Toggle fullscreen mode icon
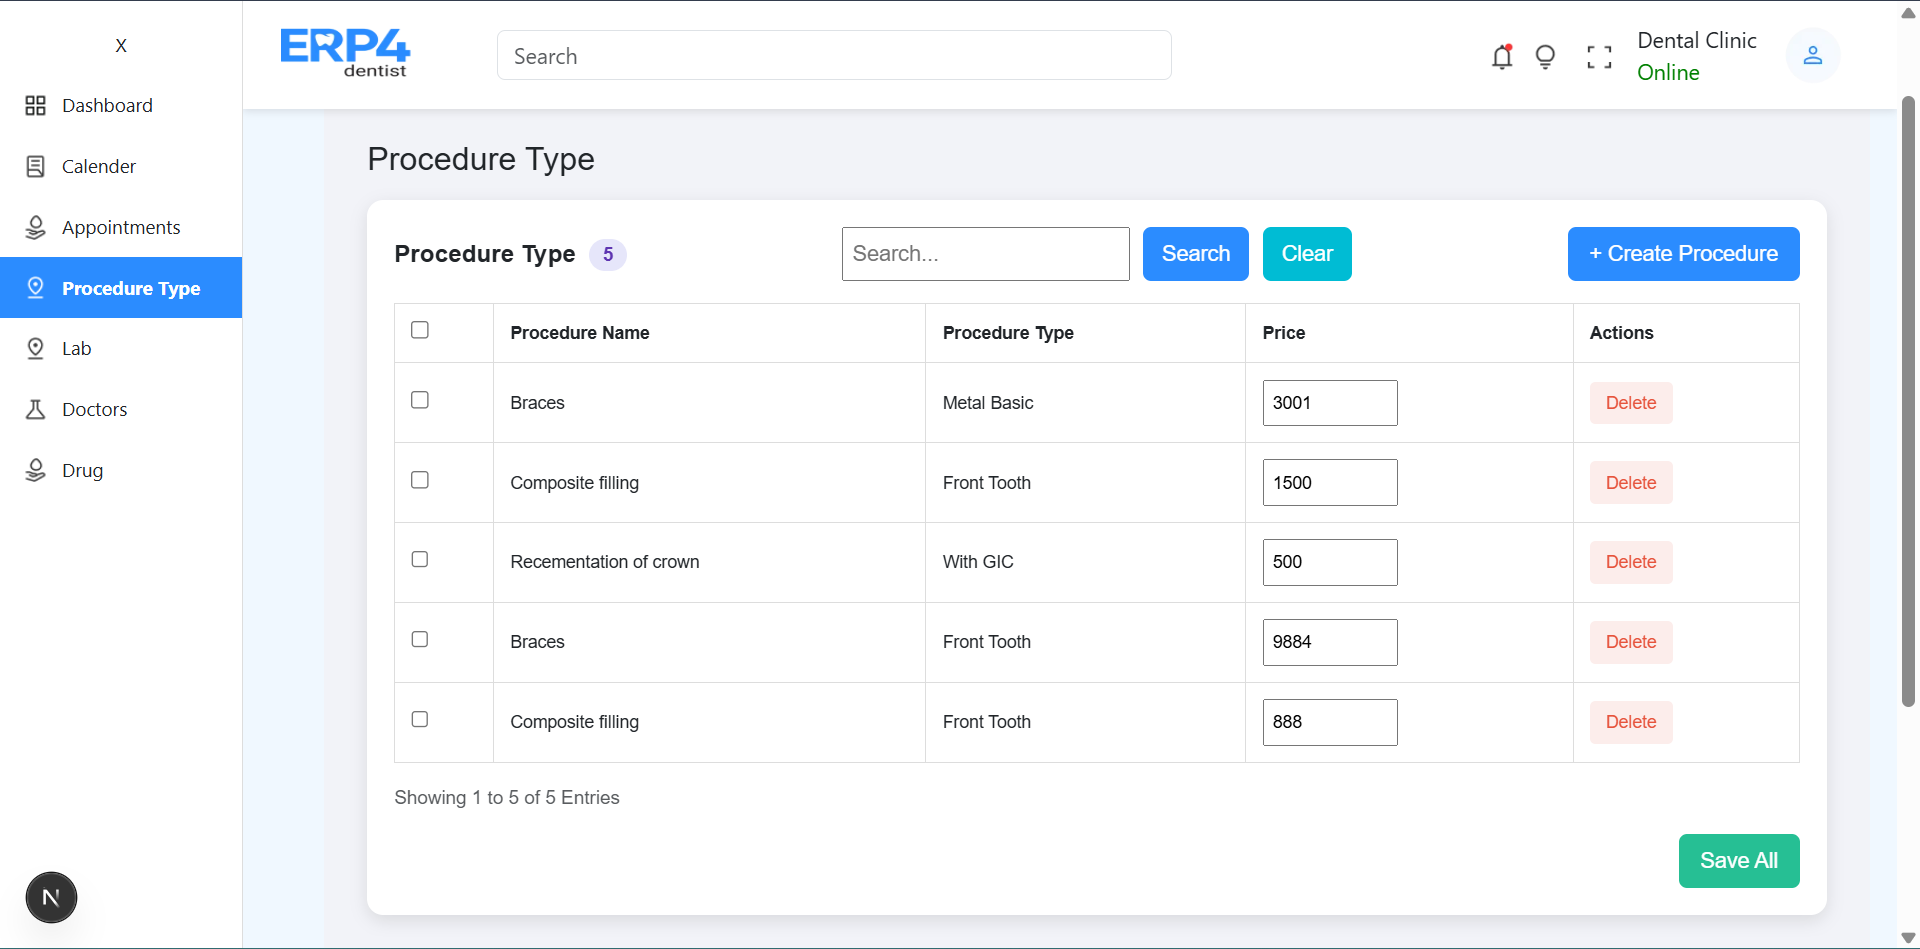 (1599, 57)
